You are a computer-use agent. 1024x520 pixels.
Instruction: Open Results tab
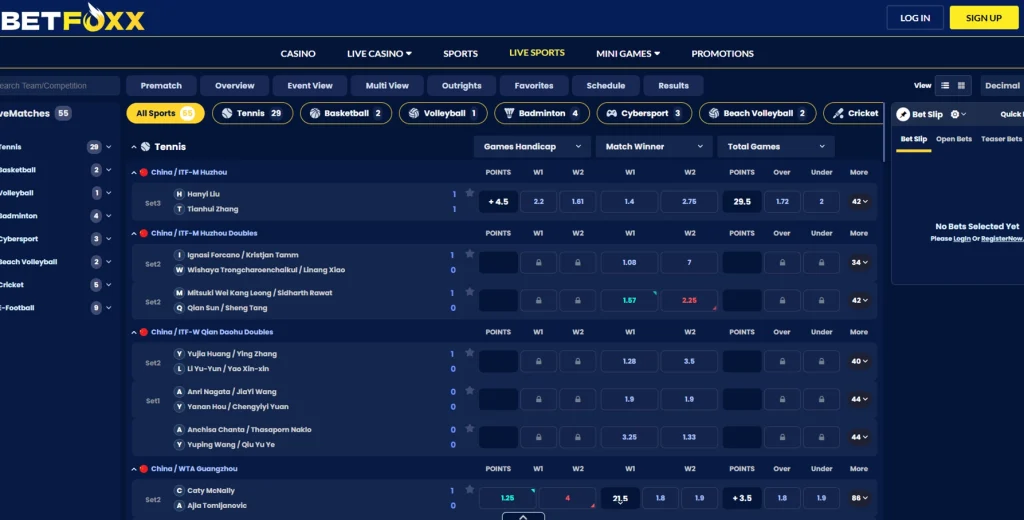[x=673, y=86]
